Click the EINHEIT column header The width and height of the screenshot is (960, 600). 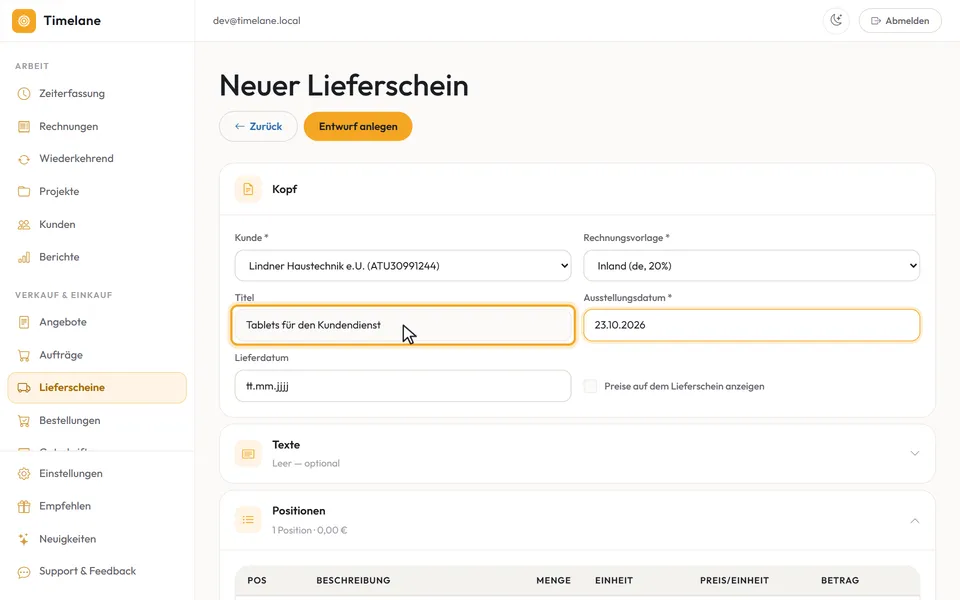[x=614, y=580]
